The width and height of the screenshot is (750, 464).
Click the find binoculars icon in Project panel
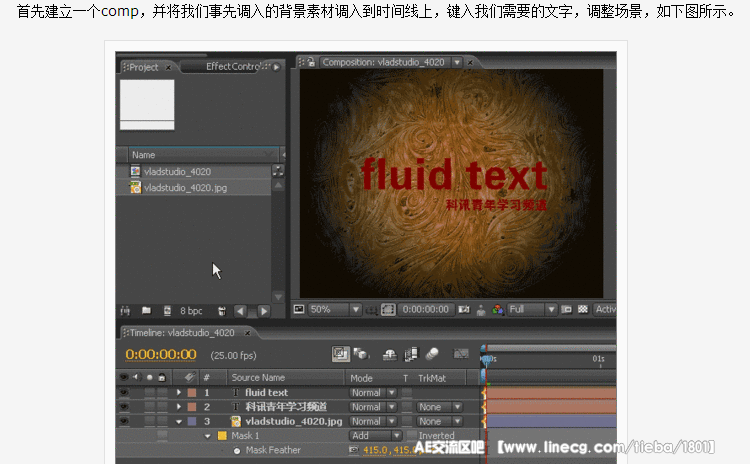[x=125, y=311]
